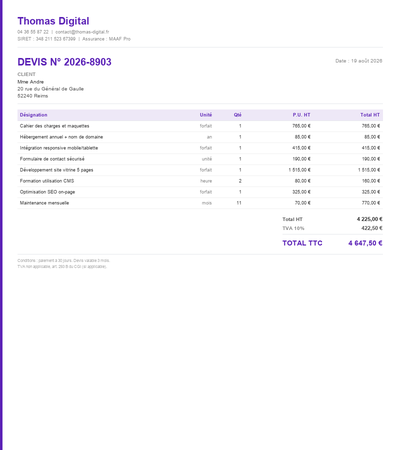Click the "Total HT" column header
The image size is (400, 450).
point(370,115)
